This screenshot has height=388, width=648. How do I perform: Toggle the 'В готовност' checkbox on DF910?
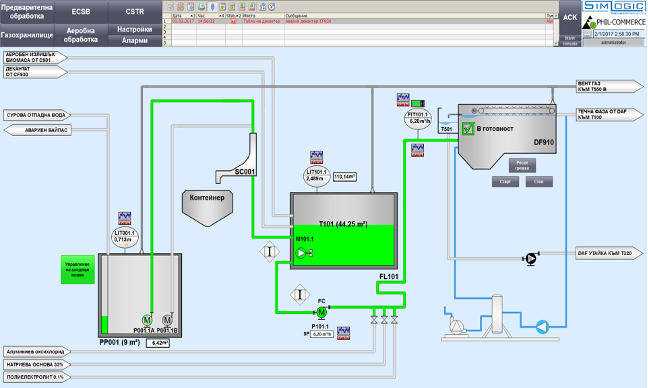point(468,129)
